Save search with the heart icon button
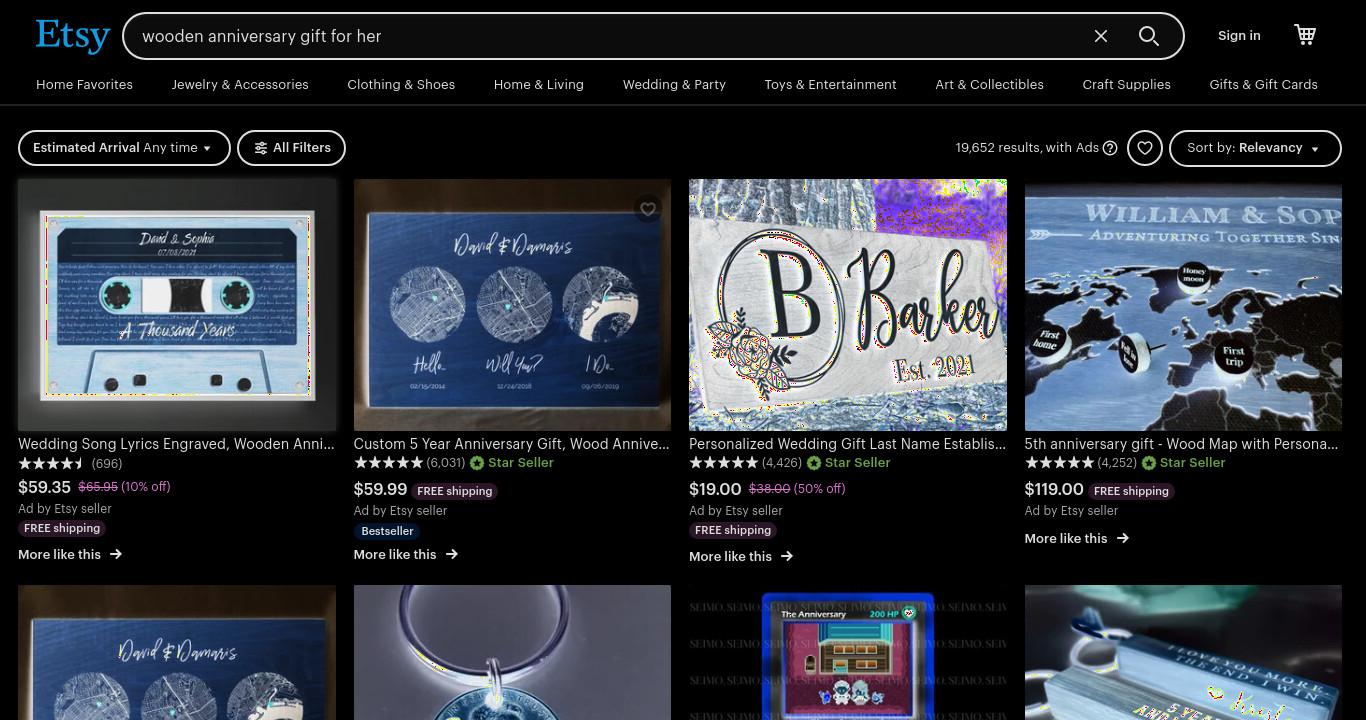 click(x=1145, y=148)
